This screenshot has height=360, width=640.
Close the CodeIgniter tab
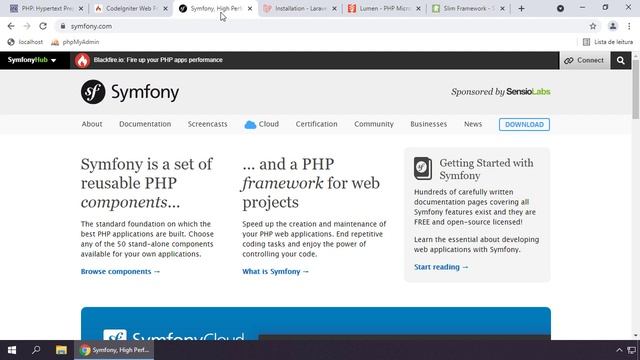click(165, 9)
